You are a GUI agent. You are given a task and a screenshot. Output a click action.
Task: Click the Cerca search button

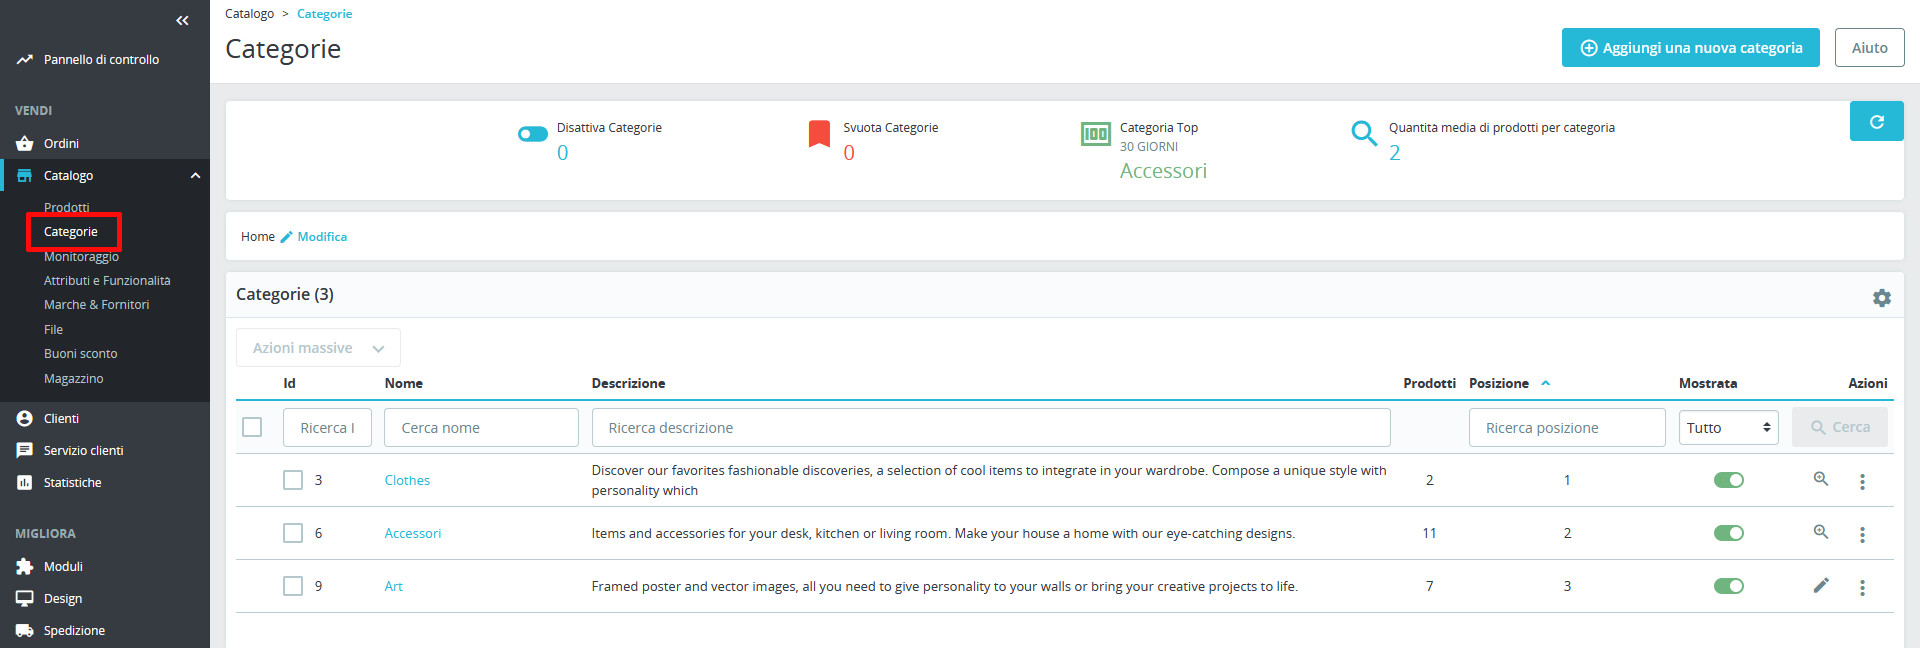coord(1840,427)
